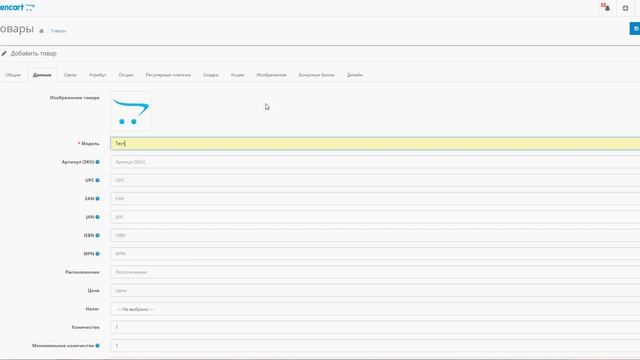640x360 pixels.
Task: Show help tooltip for MPN
Action: coord(98,254)
